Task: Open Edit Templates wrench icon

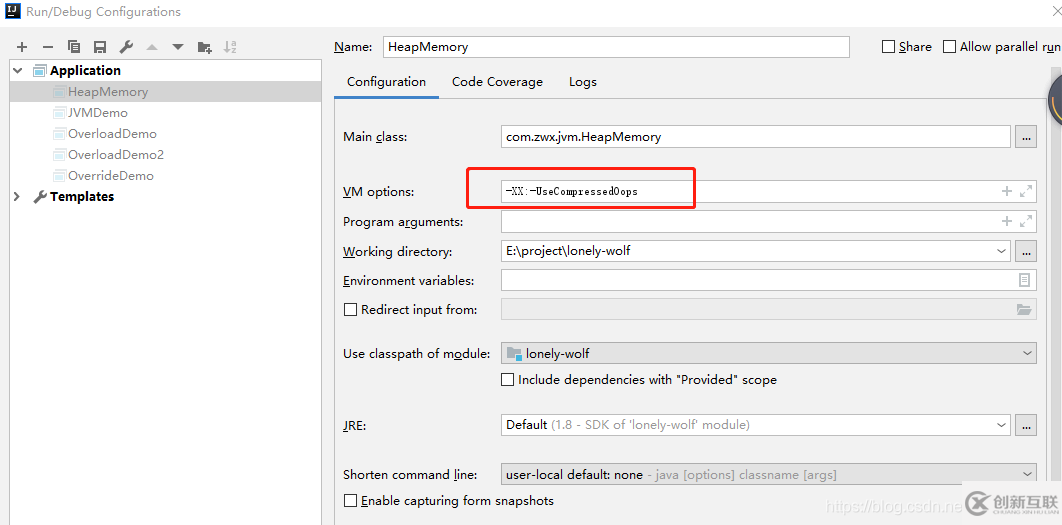Action: [126, 47]
